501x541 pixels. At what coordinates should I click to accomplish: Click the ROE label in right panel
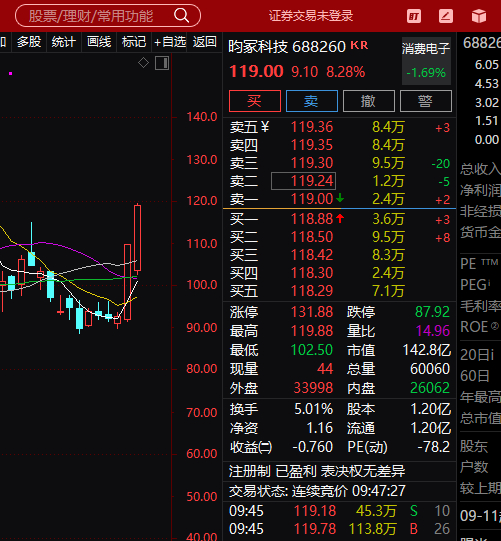click(480, 327)
